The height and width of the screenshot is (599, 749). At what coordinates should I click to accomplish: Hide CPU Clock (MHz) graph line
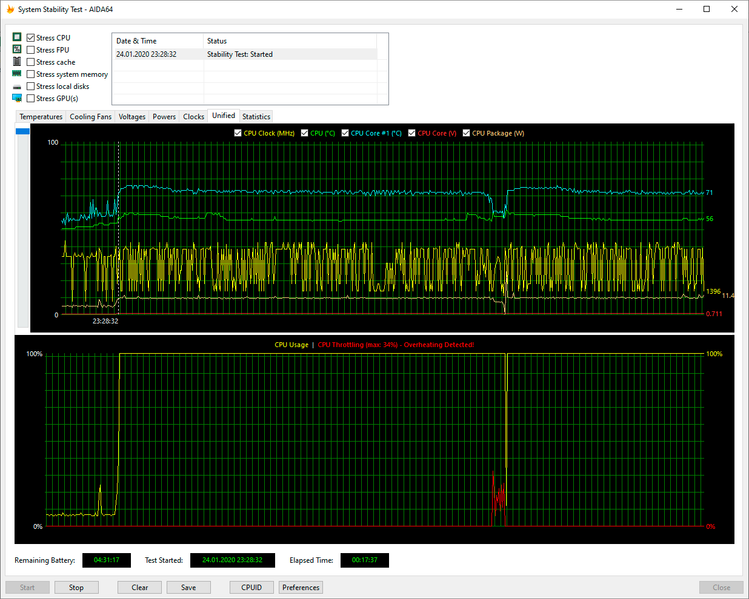(238, 133)
